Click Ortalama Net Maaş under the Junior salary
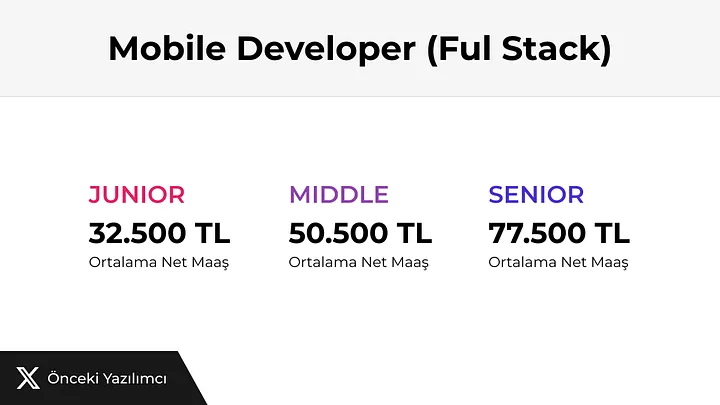The image size is (720, 405). (158, 262)
